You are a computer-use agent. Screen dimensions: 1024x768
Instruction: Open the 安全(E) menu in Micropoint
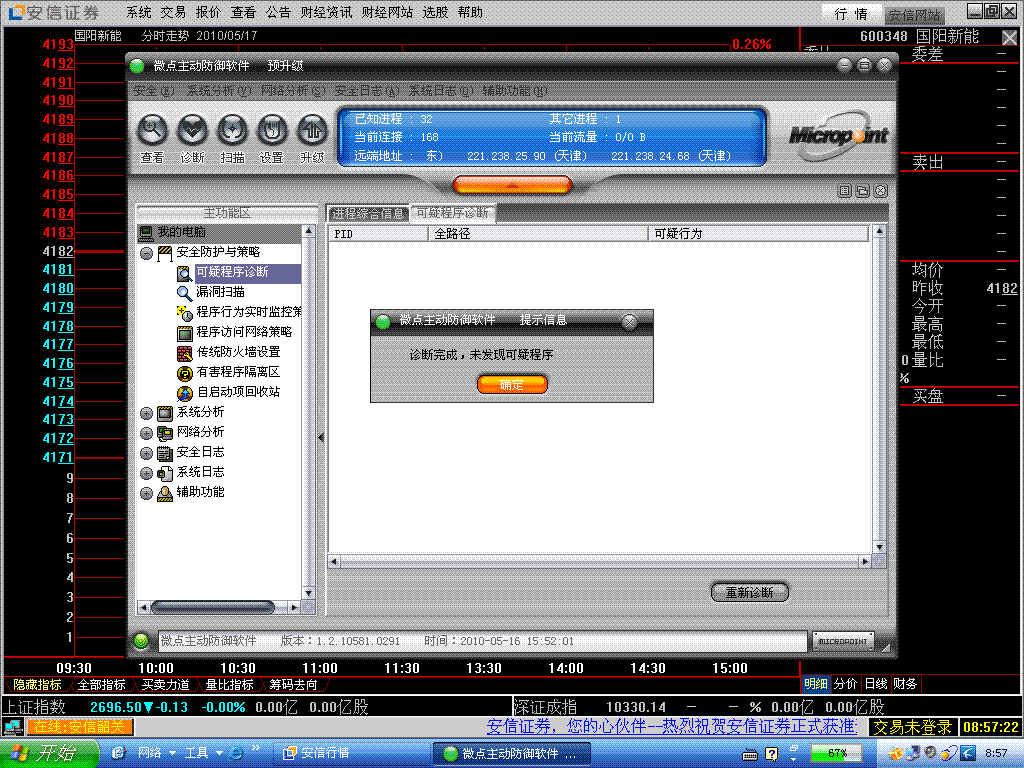point(154,91)
